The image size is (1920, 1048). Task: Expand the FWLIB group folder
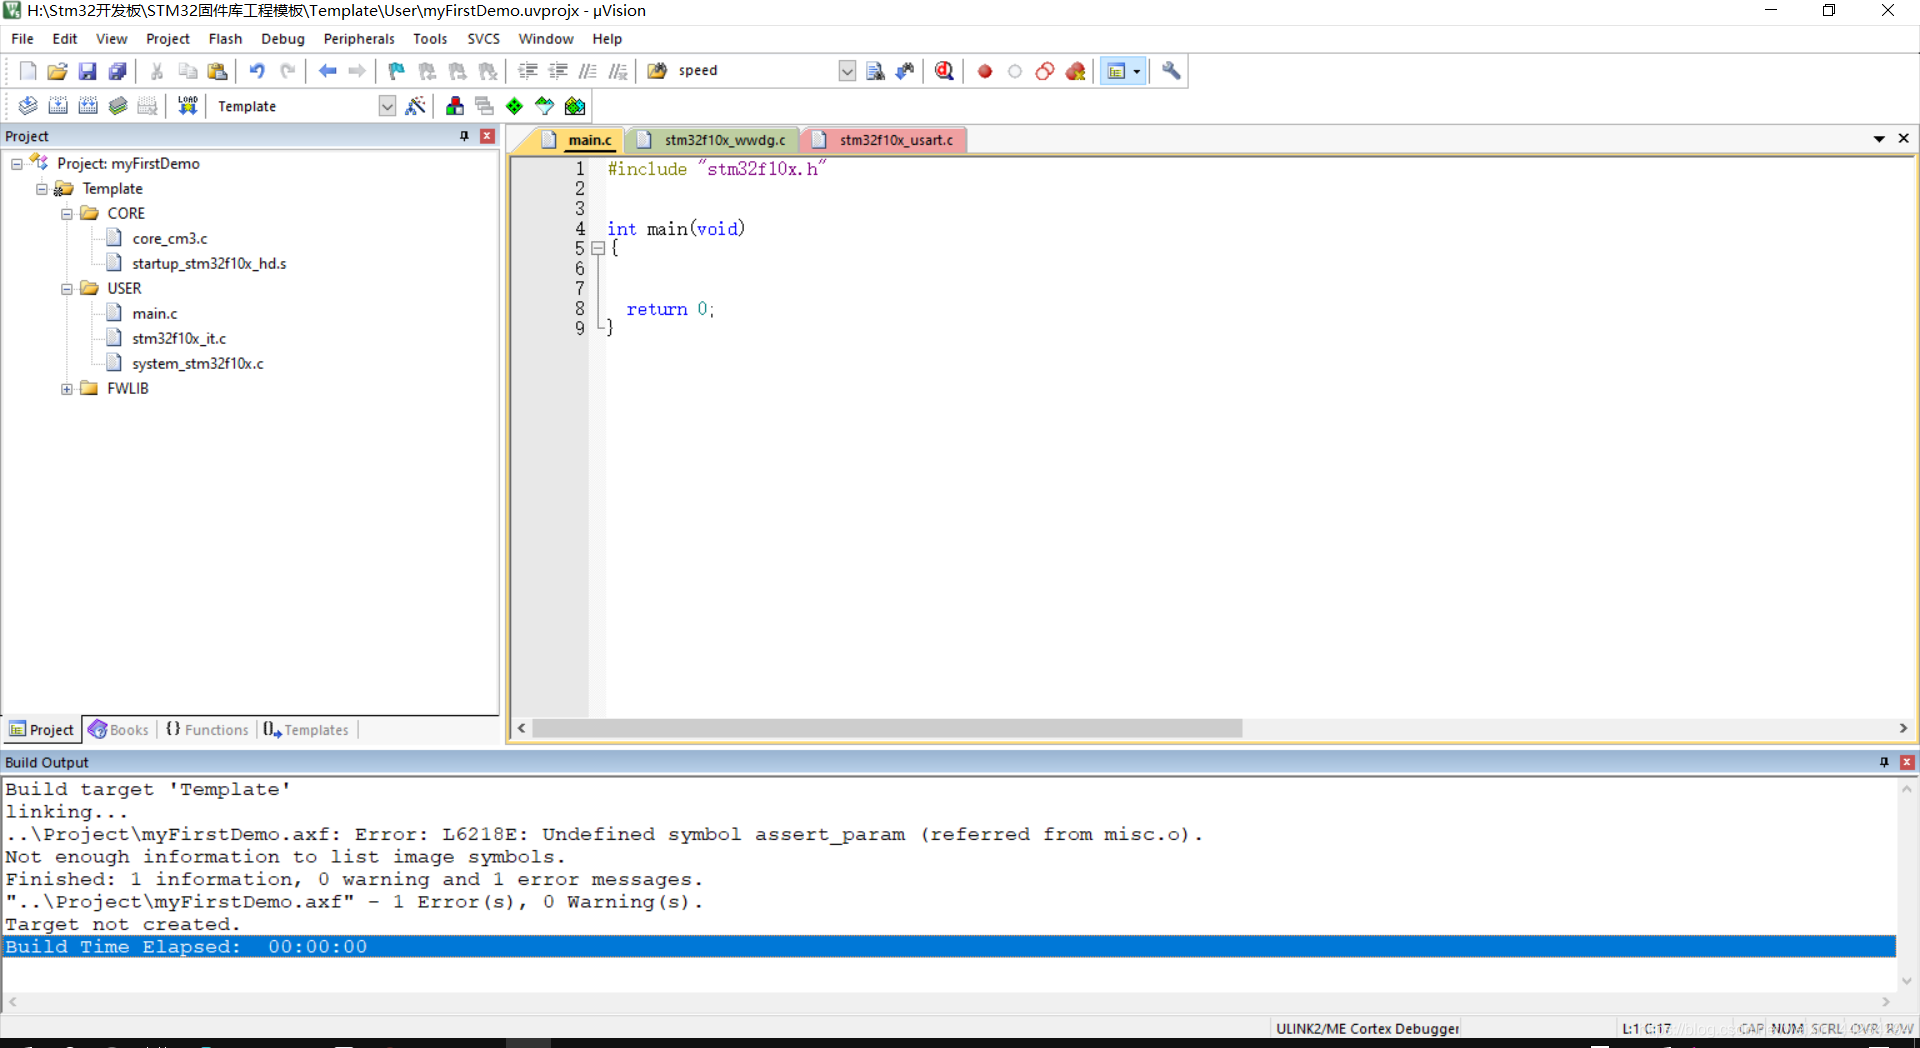pos(67,389)
